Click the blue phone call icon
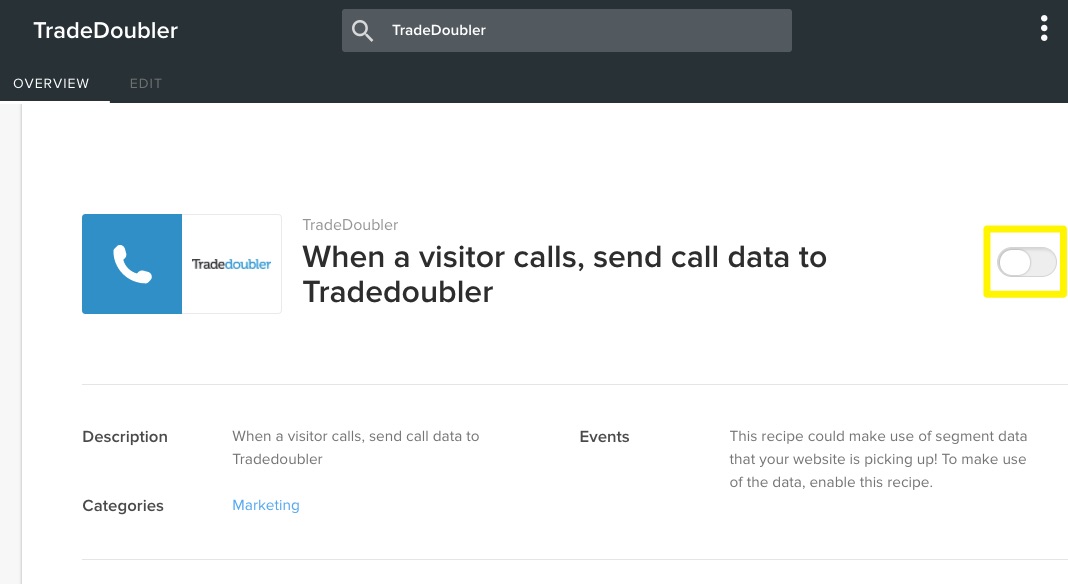Image resolution: width=1068 pixels, height=584 pixels. [x=132, y=264]
